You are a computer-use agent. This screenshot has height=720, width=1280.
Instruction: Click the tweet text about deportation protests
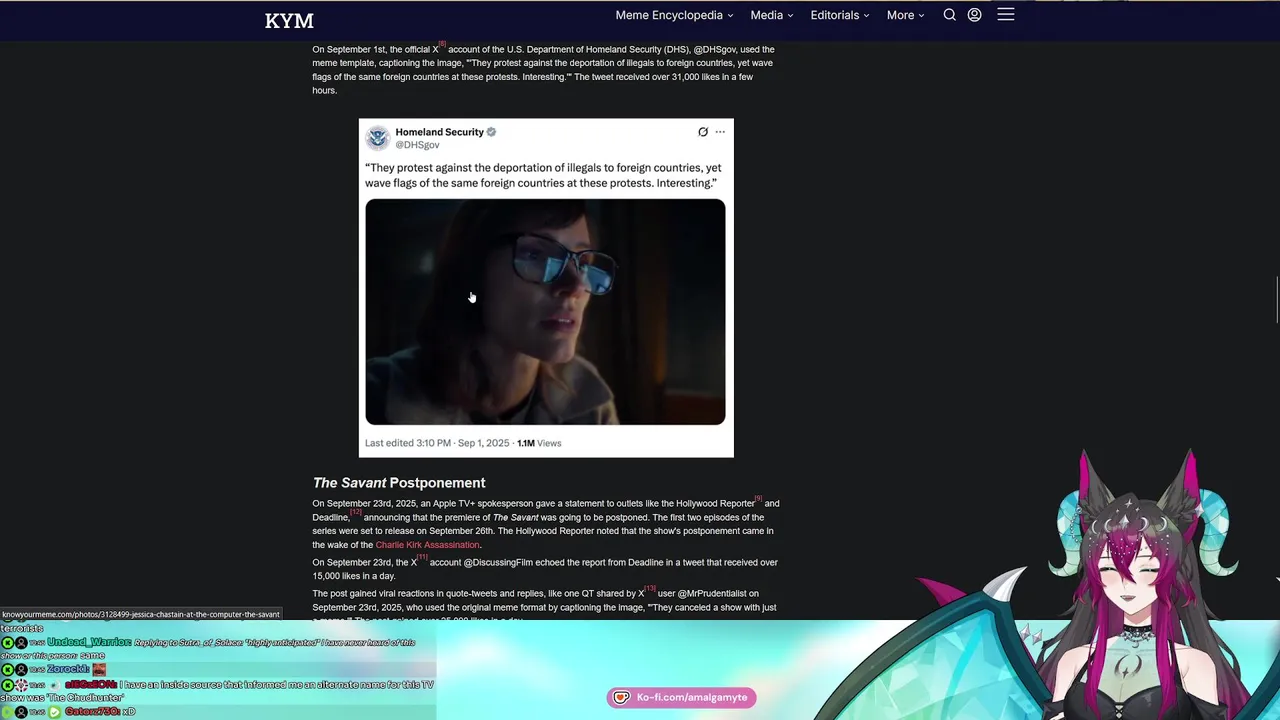click(x=543, y=175)
